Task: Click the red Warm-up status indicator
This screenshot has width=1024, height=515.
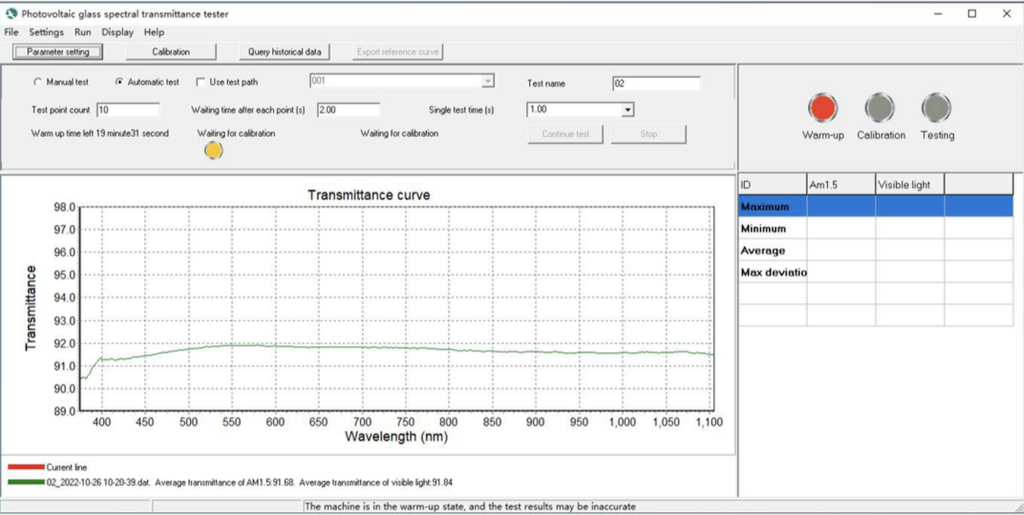Action: coord(823,107)
